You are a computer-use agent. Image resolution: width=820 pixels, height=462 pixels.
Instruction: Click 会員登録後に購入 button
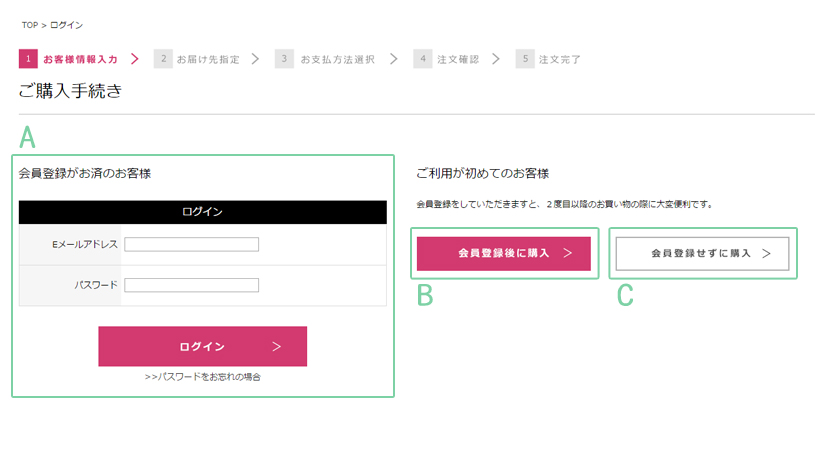coord(504,254)
